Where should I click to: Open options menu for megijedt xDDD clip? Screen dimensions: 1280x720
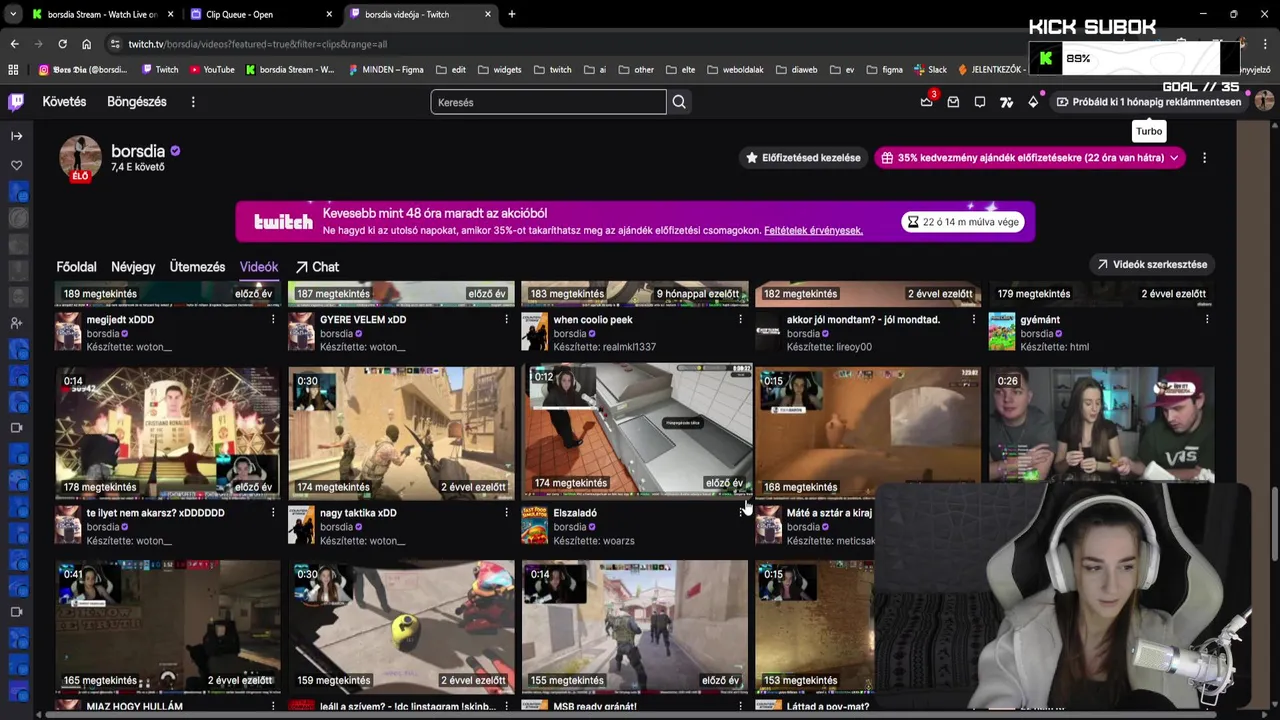coord(273,319)
